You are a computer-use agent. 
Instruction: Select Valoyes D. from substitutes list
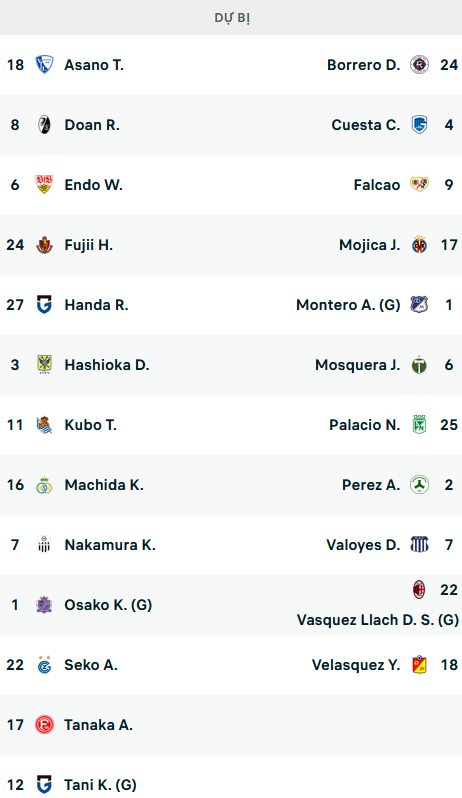363,545
